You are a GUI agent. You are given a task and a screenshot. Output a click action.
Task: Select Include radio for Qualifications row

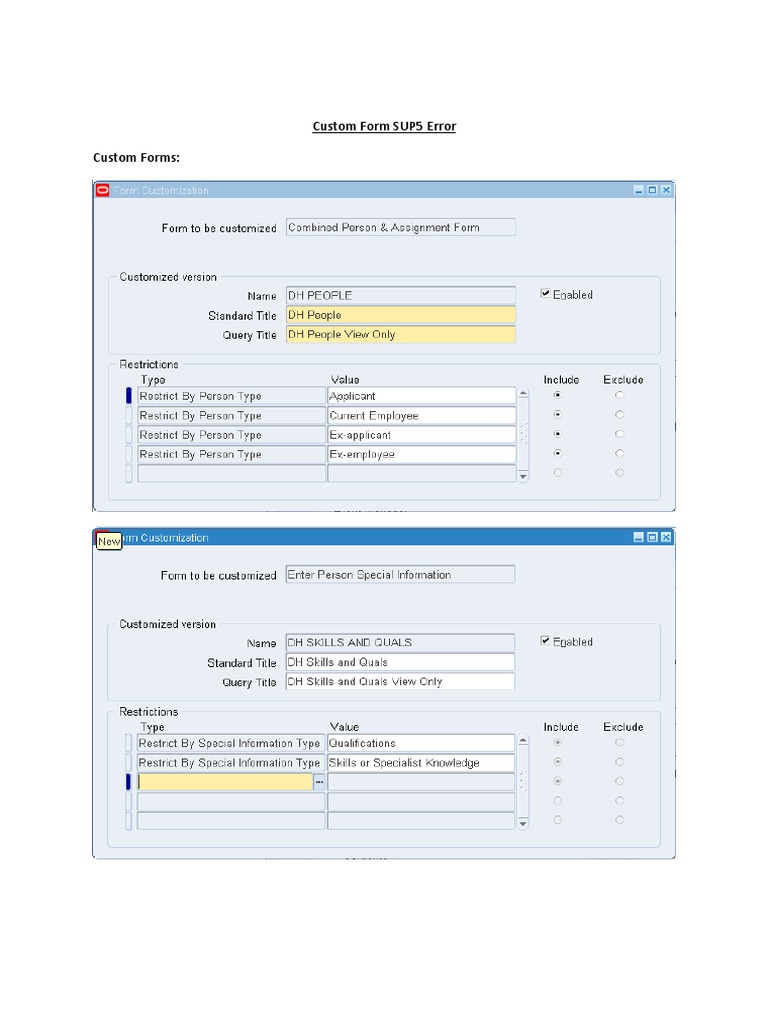(557, 743)
